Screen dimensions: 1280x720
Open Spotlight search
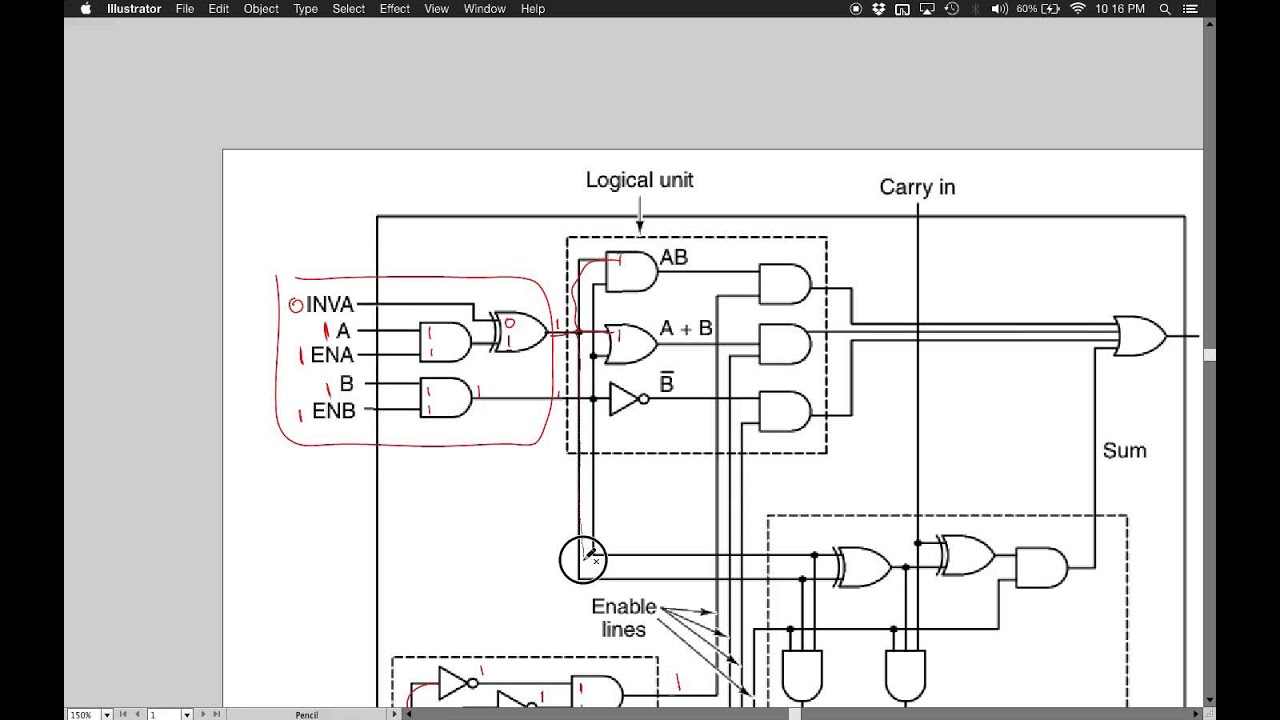click(x=1165, y=9)
